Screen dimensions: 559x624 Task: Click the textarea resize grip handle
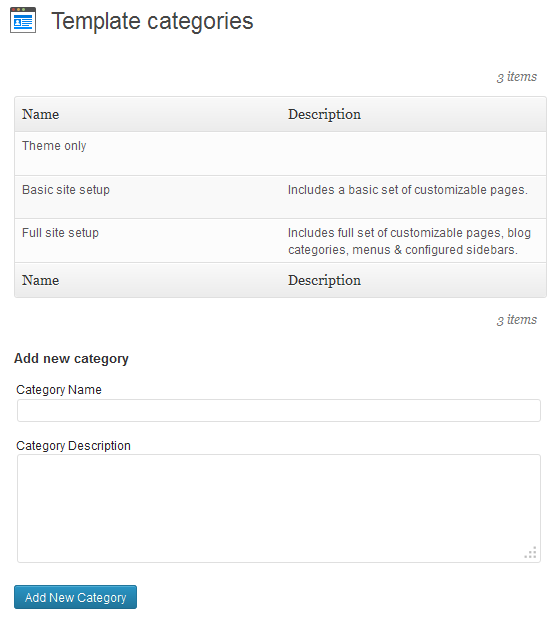click(x=530, y=552)
